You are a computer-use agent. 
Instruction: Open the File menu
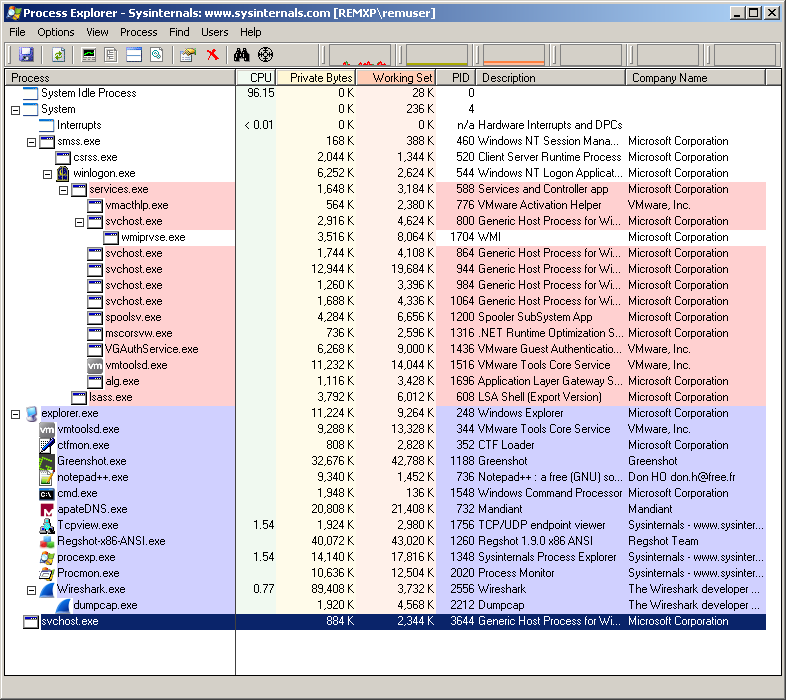tap(17, 32)
